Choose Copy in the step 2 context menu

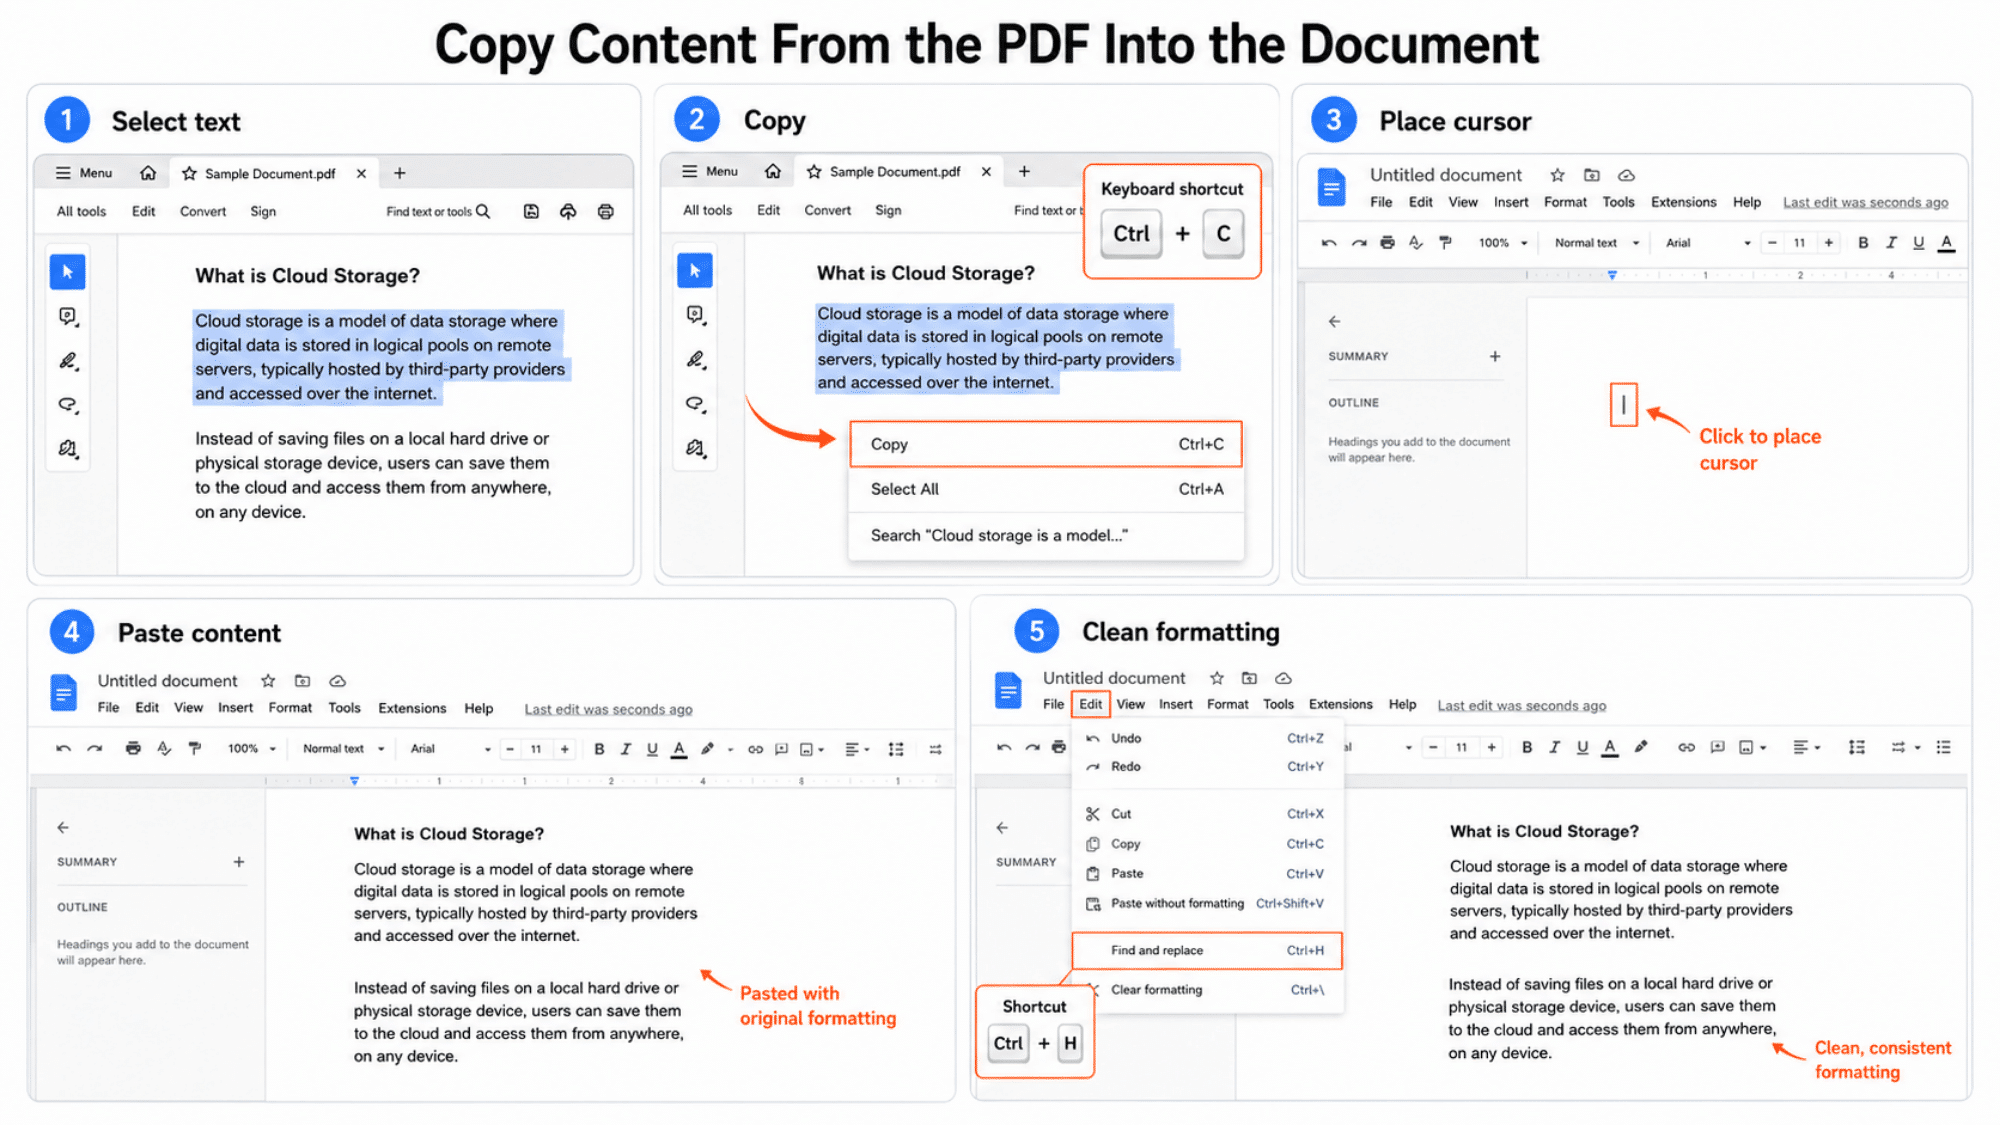[x=1046, y=444]
